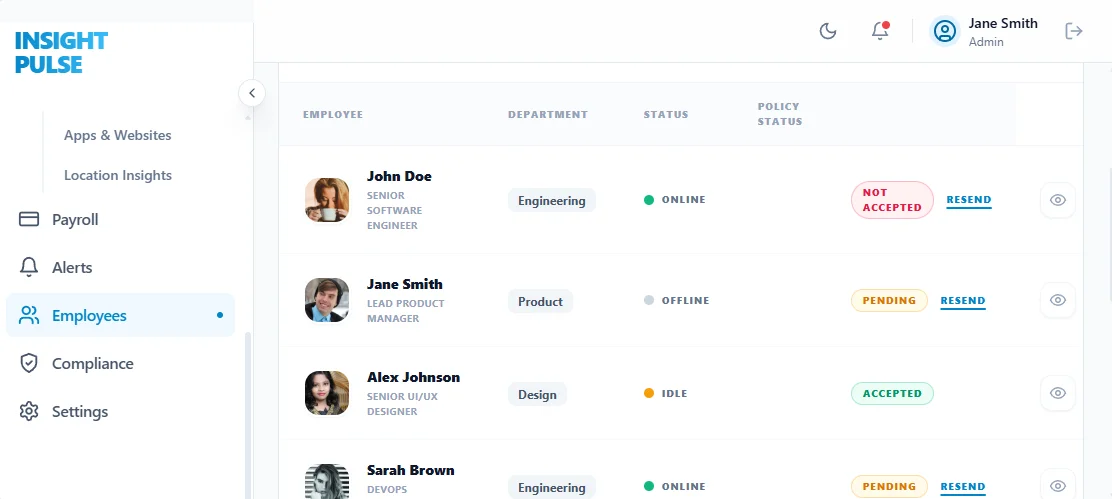Click the sidebar vertical scrollbar
Screen dimensions: 1112x499
click(248, 415)
